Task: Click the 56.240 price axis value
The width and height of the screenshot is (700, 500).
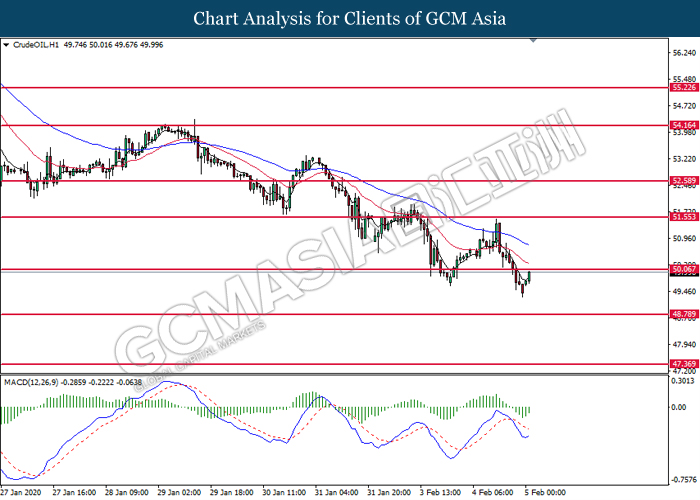Action: (x=684, y=53)
